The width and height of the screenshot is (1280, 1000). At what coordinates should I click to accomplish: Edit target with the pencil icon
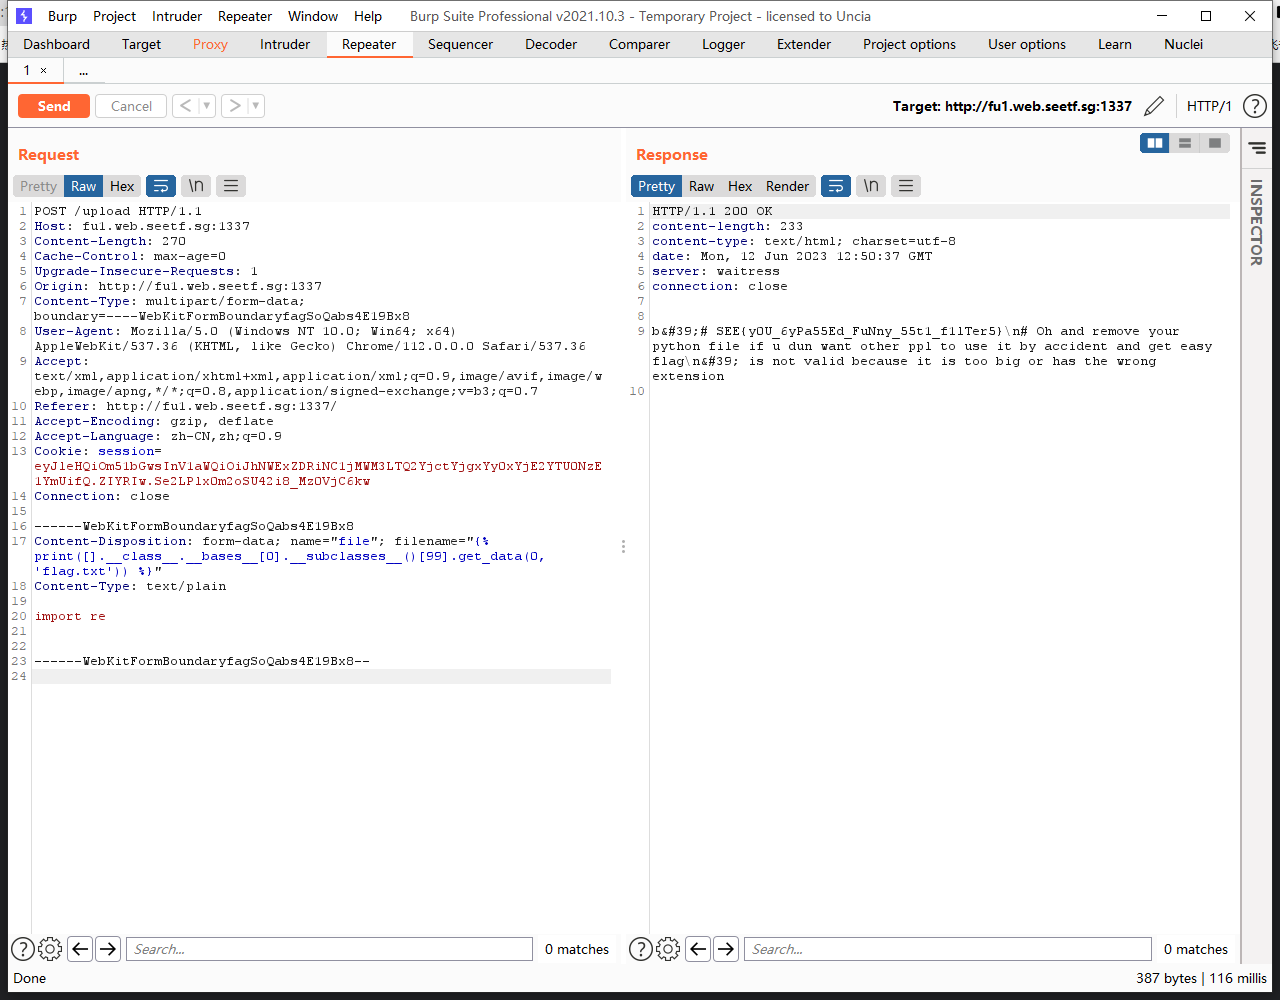pyautogui.click(x=1154, y=106)
